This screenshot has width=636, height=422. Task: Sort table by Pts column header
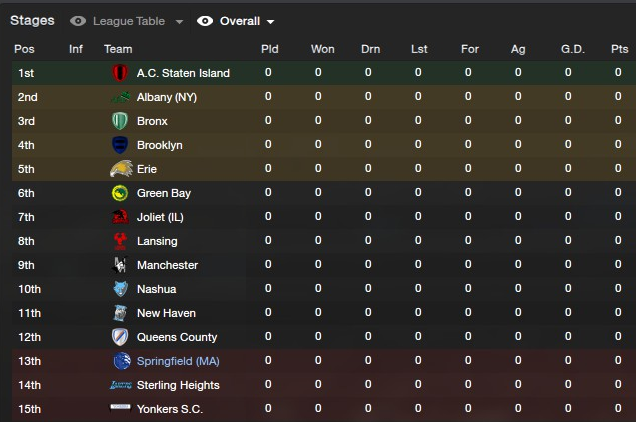pos(619,49)
